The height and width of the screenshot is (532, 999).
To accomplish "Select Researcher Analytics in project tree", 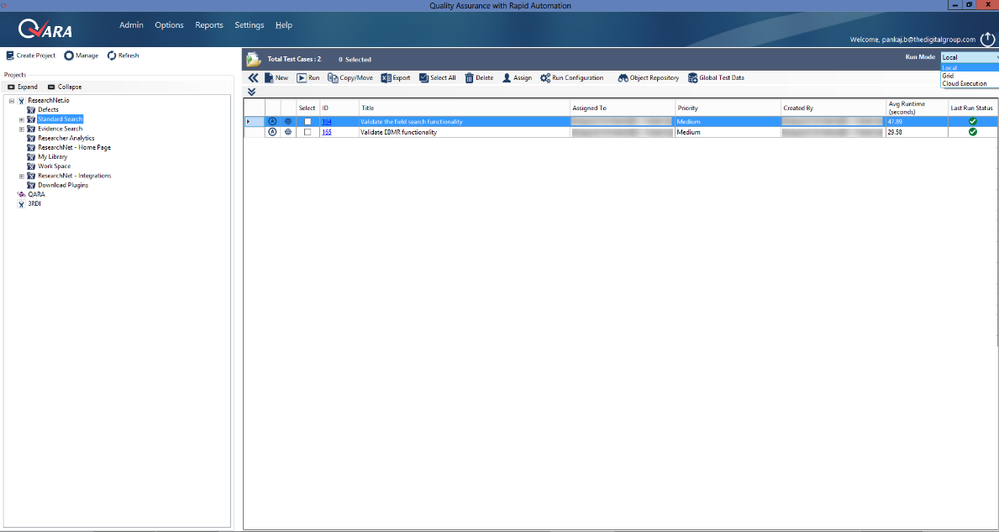I will [66, 138].
